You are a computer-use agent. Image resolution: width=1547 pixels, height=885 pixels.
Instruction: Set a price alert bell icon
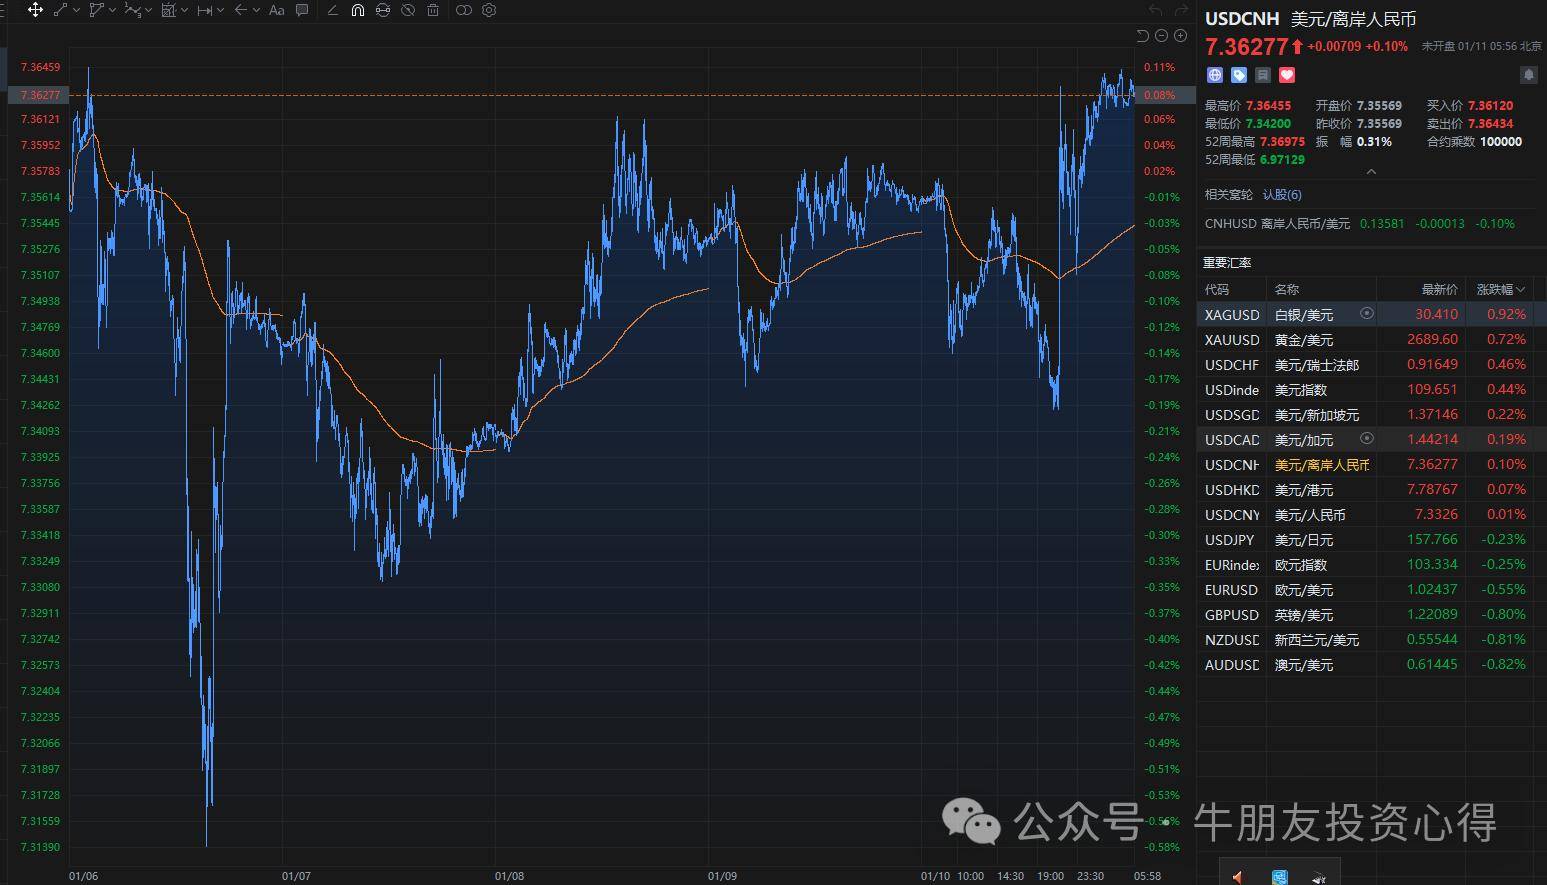pyautogui.click(x=1529, y=75)
